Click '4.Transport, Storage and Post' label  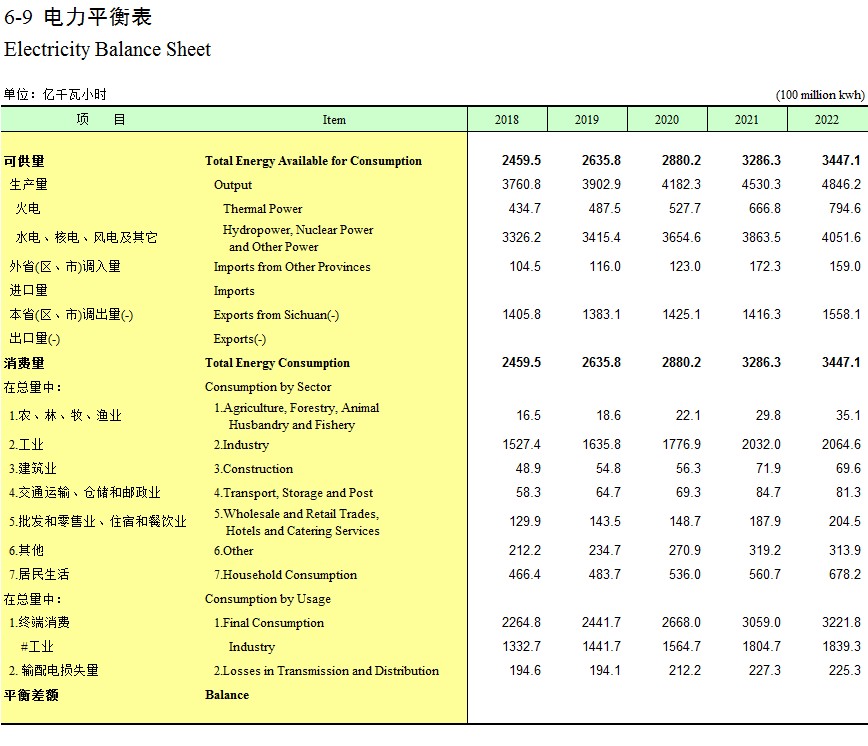pos(293,493)
